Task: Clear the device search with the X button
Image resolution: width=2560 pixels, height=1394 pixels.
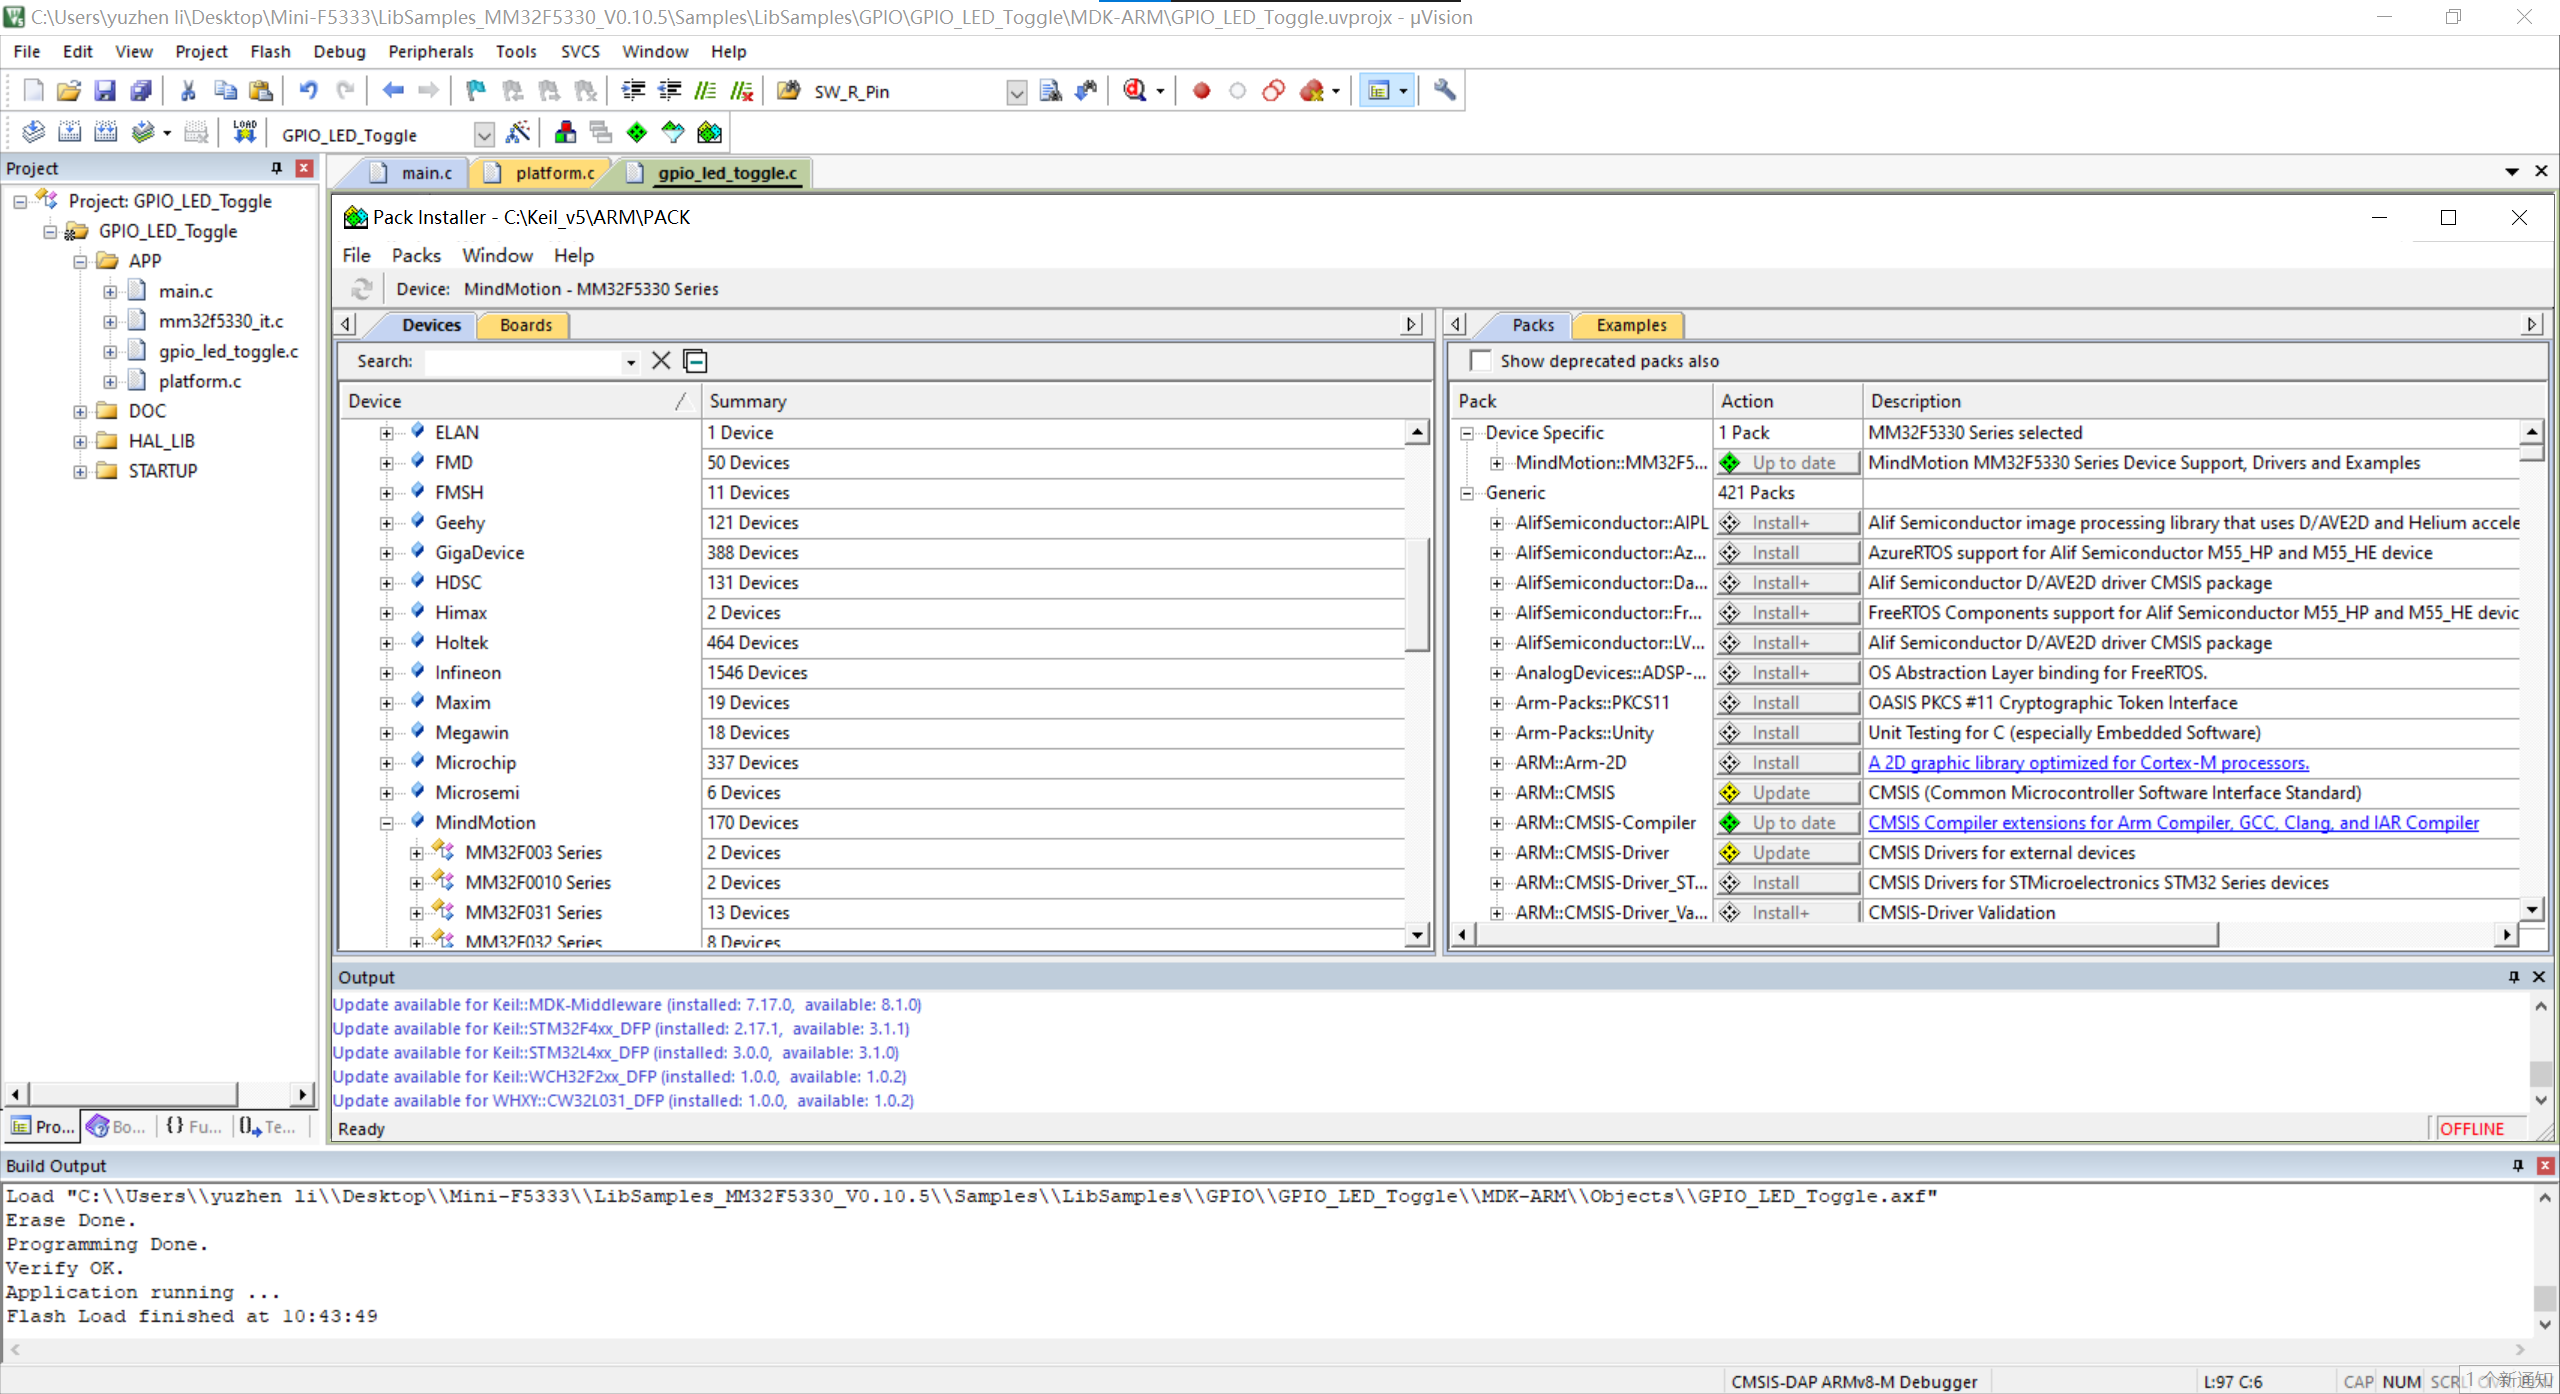Action: 661,361
